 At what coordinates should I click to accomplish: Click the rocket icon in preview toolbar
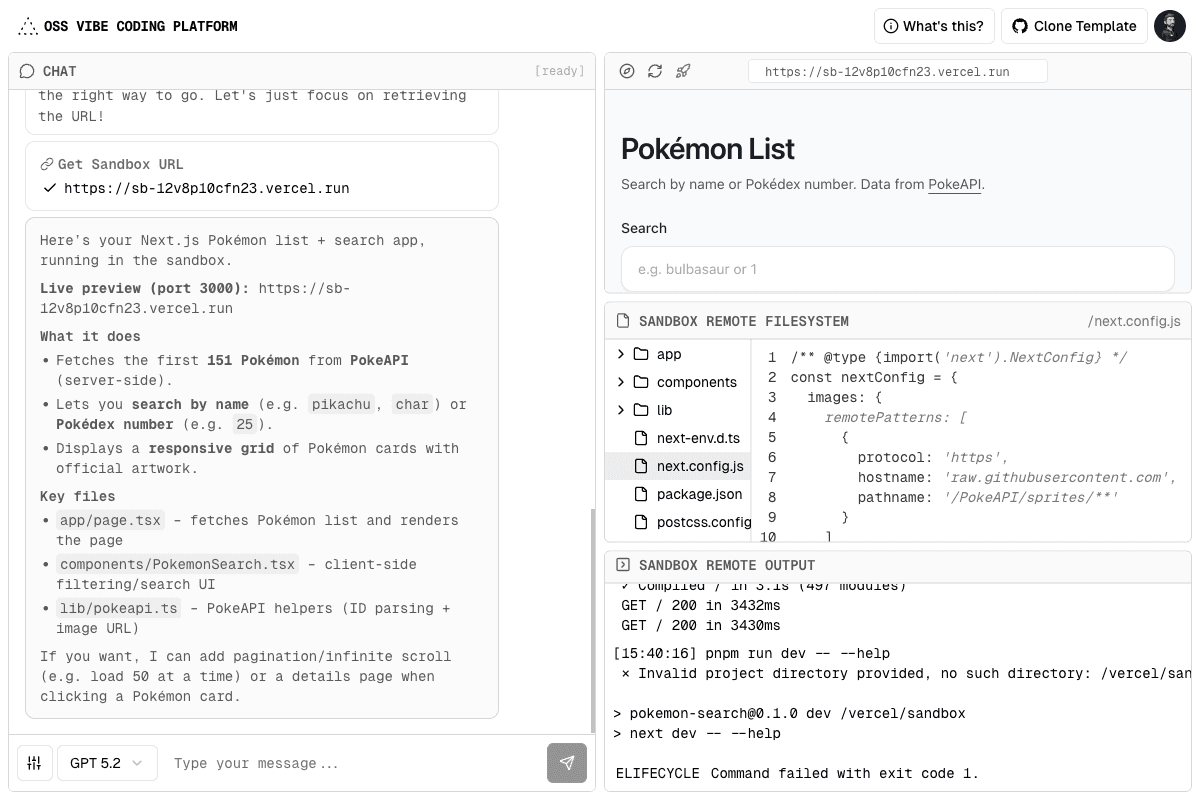click(683, 71)
